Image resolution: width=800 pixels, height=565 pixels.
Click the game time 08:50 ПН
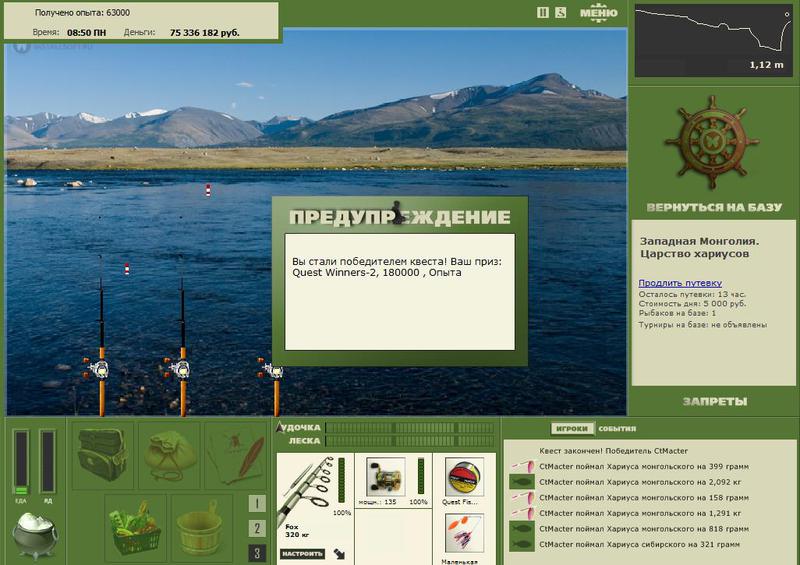tap(87, 33)
